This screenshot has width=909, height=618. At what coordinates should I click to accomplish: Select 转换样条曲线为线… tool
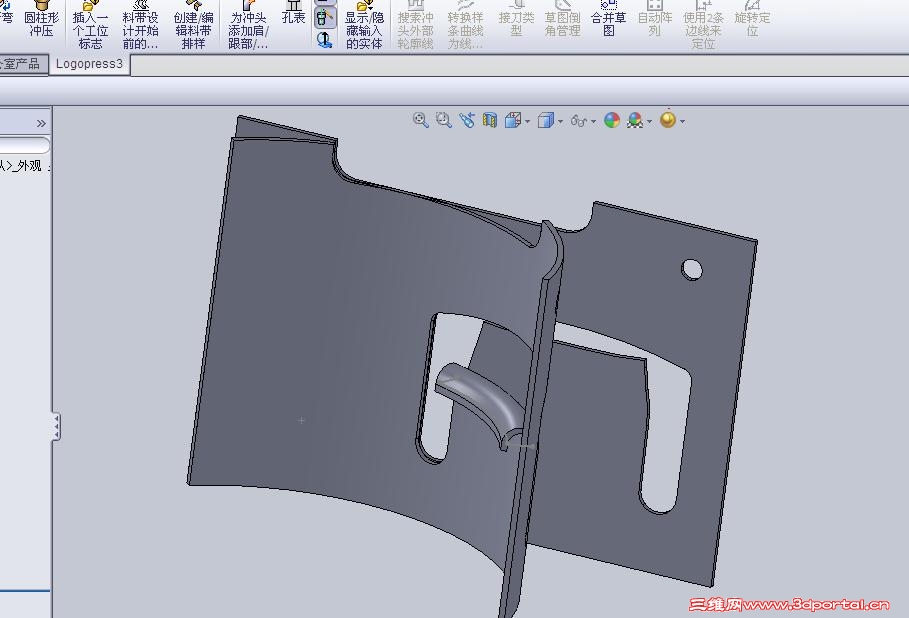click(x=465, y=24)
